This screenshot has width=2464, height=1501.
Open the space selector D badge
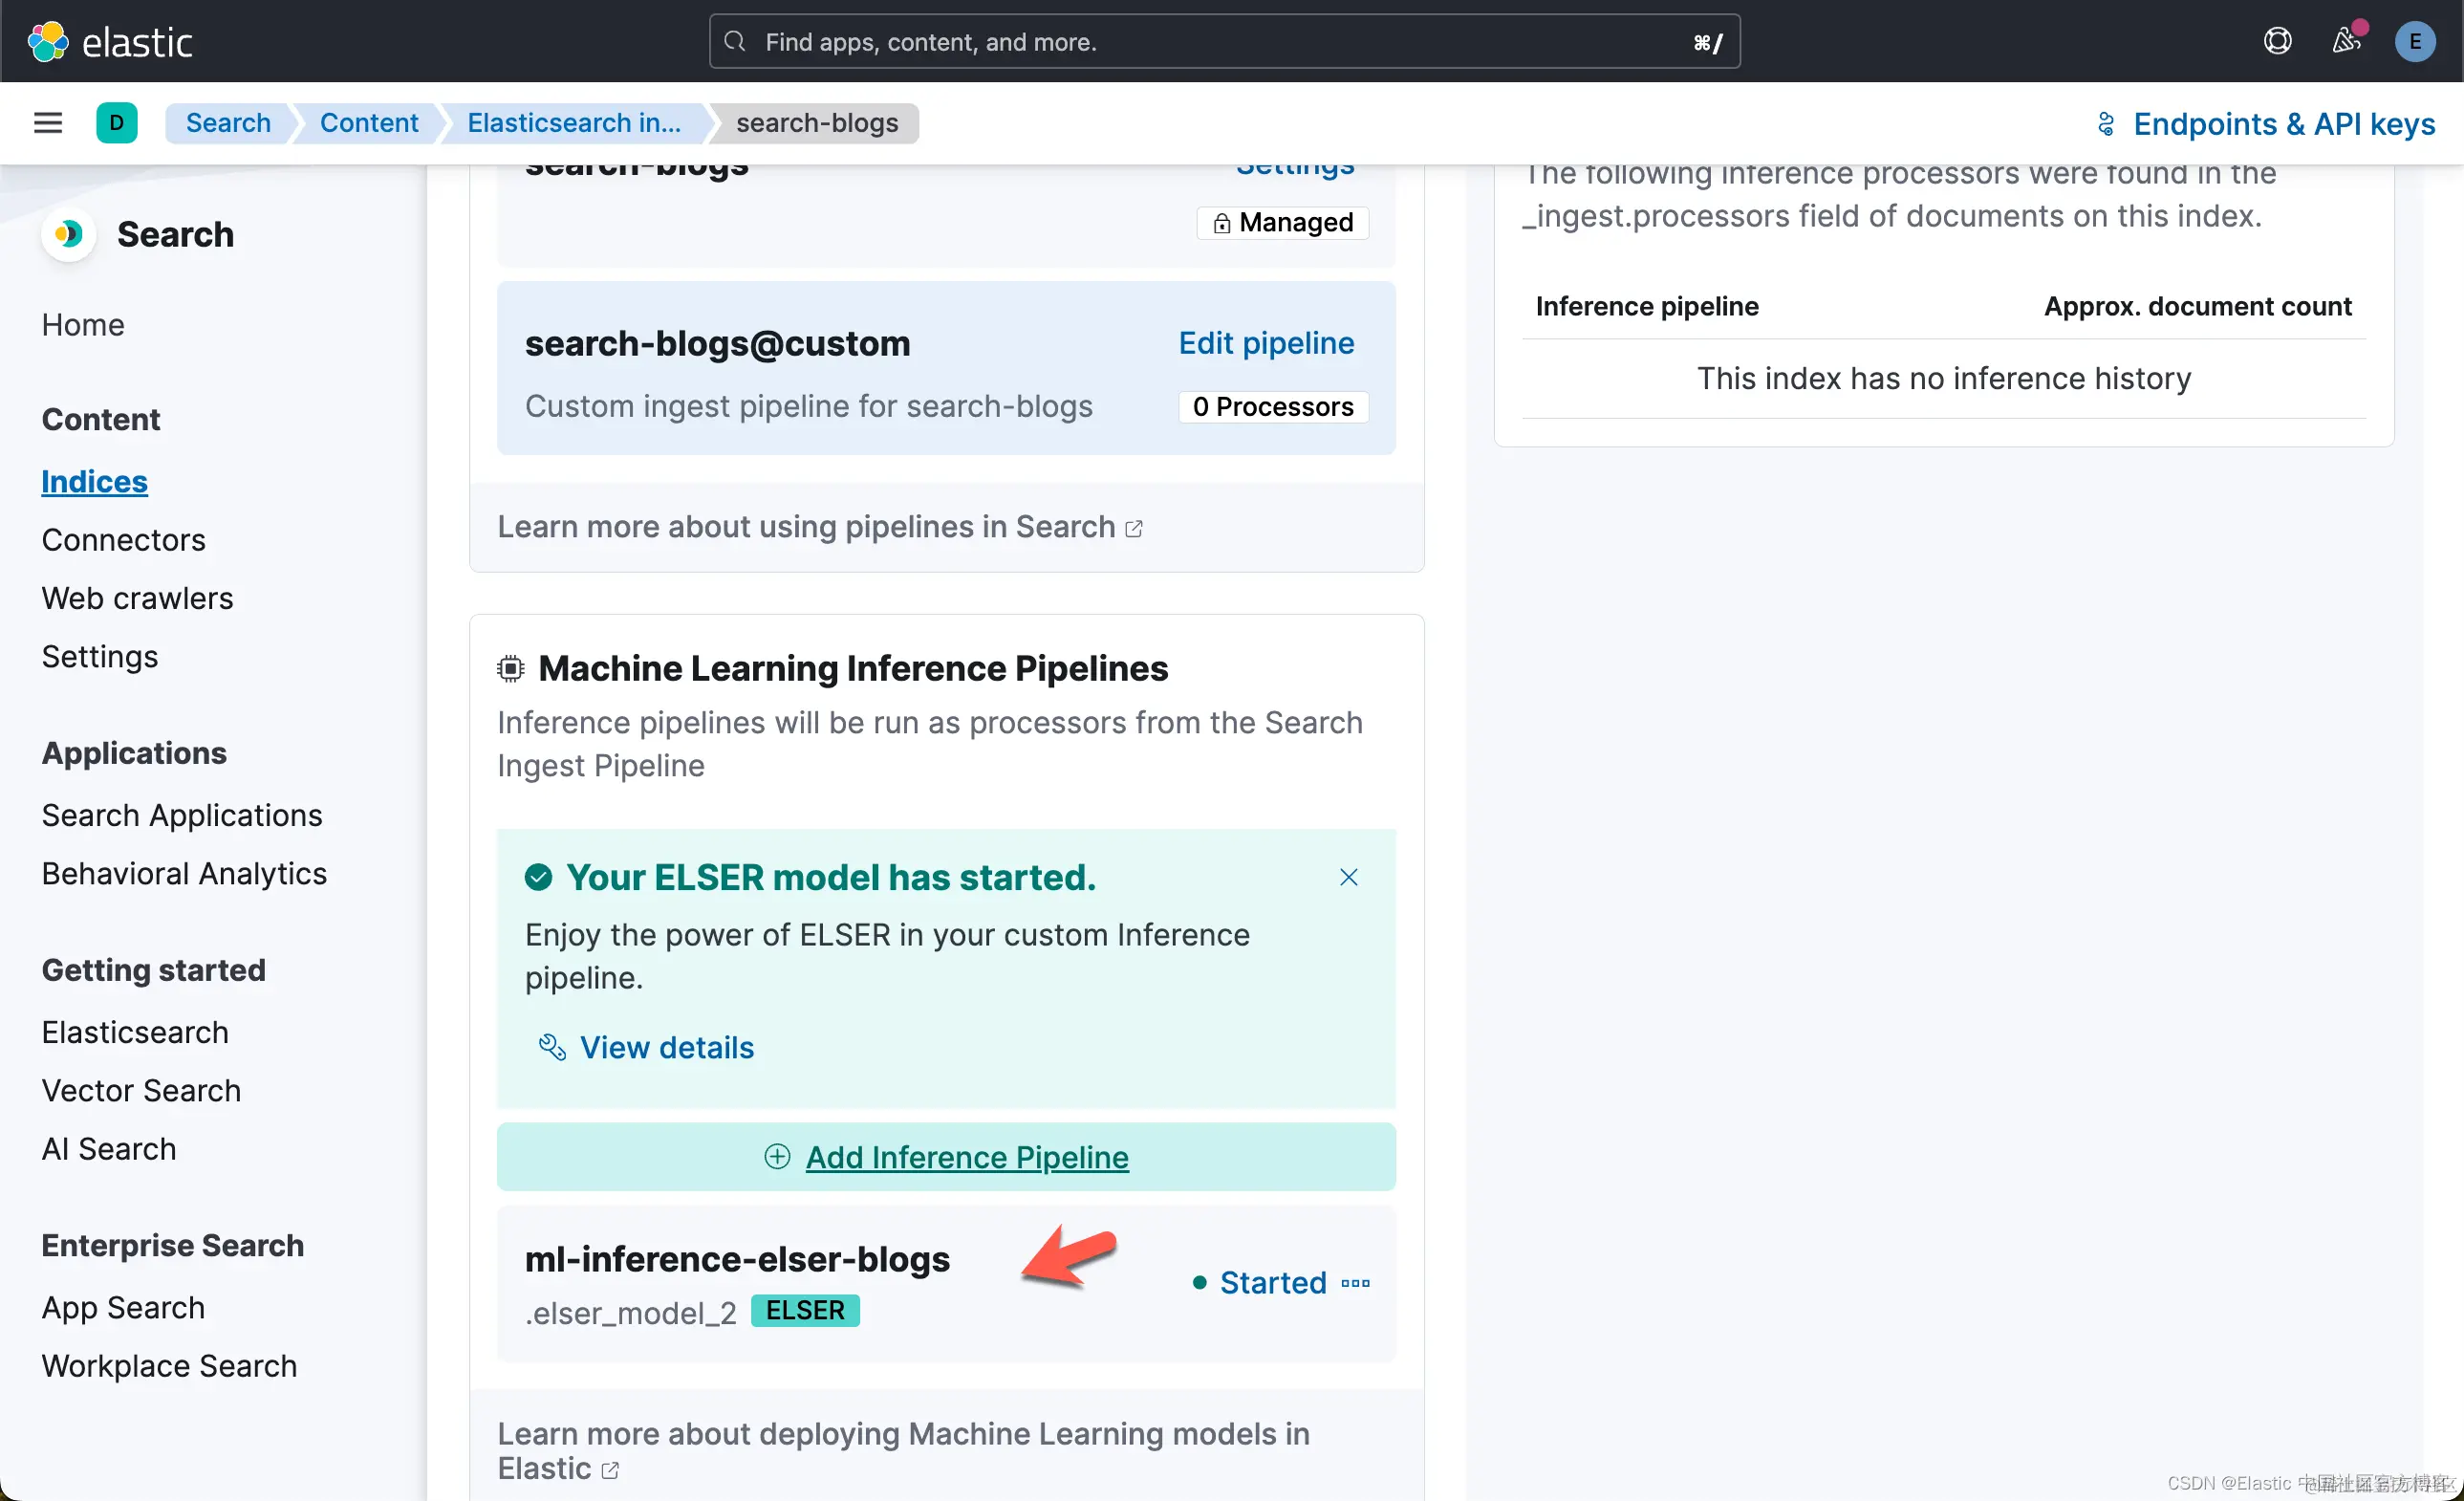(117, 123)
